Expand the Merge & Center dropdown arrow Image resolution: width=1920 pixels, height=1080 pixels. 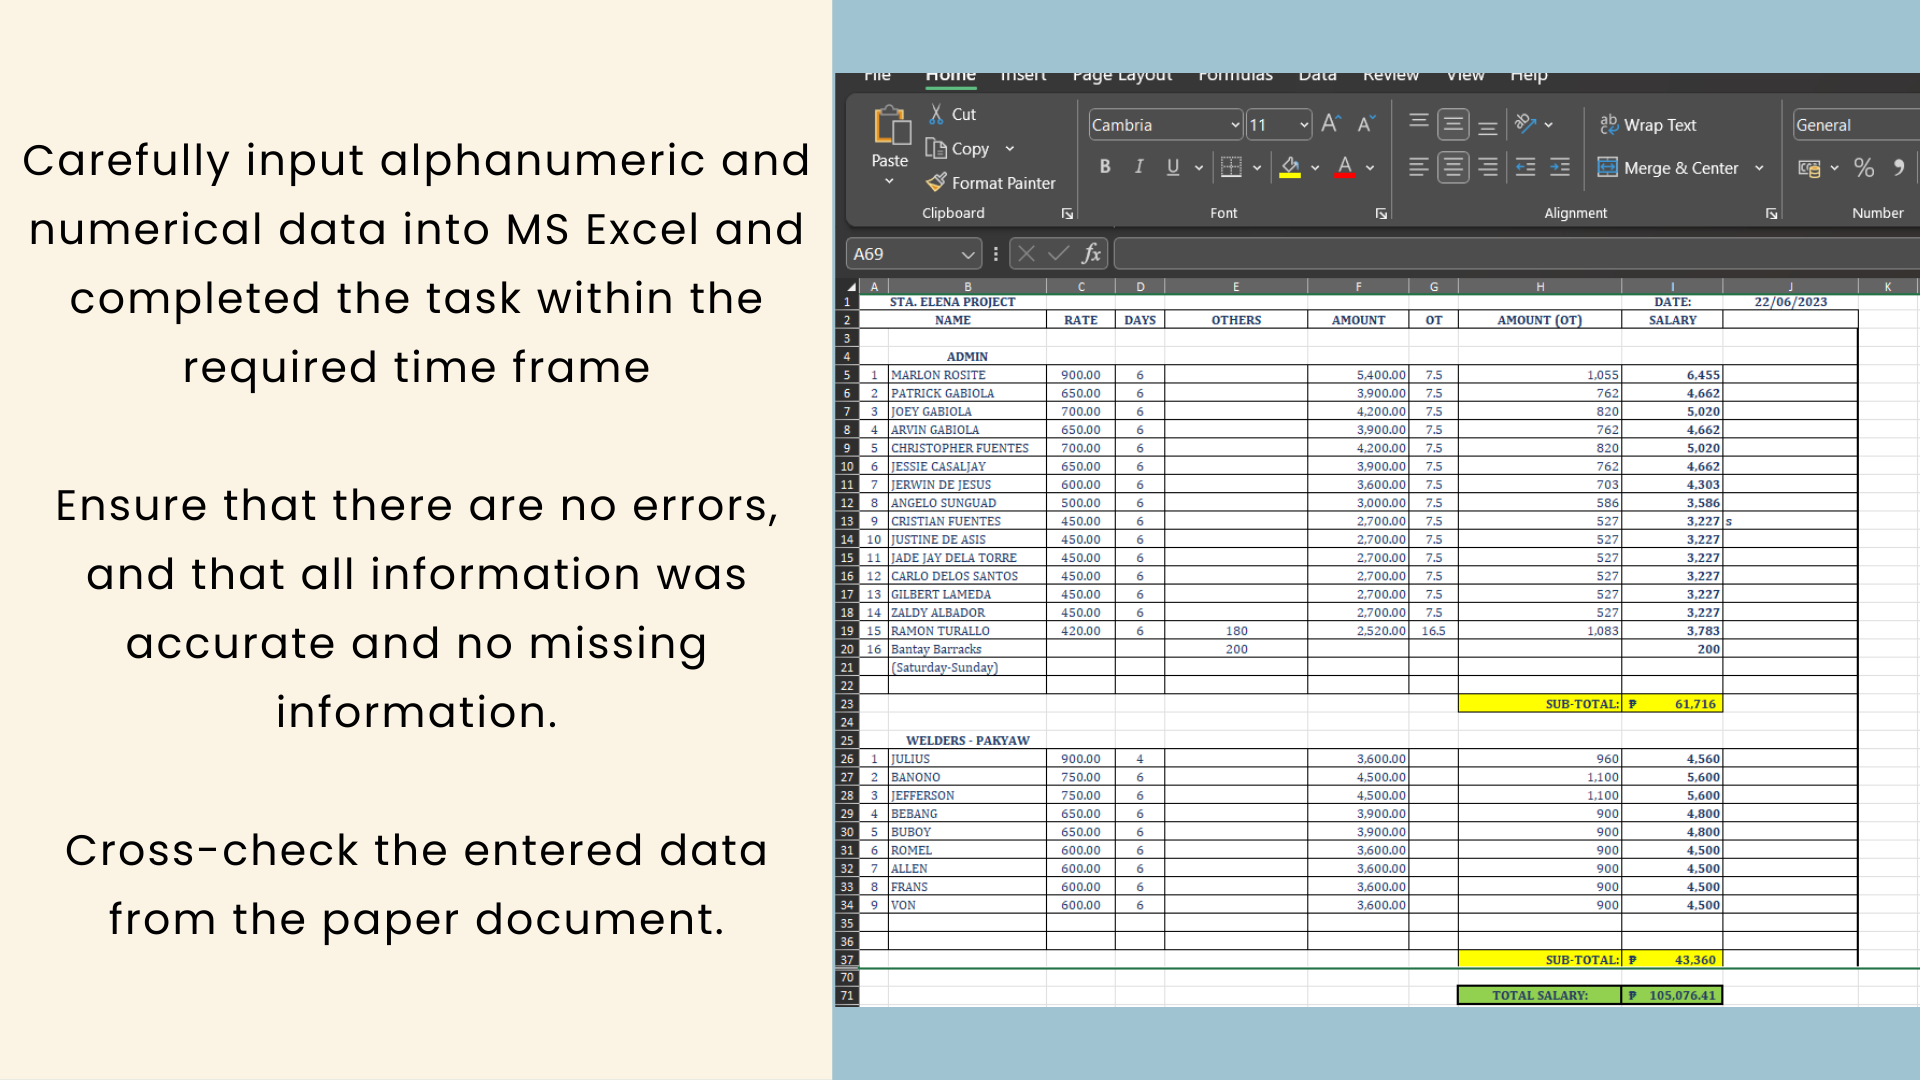(x=1759, y=168)
